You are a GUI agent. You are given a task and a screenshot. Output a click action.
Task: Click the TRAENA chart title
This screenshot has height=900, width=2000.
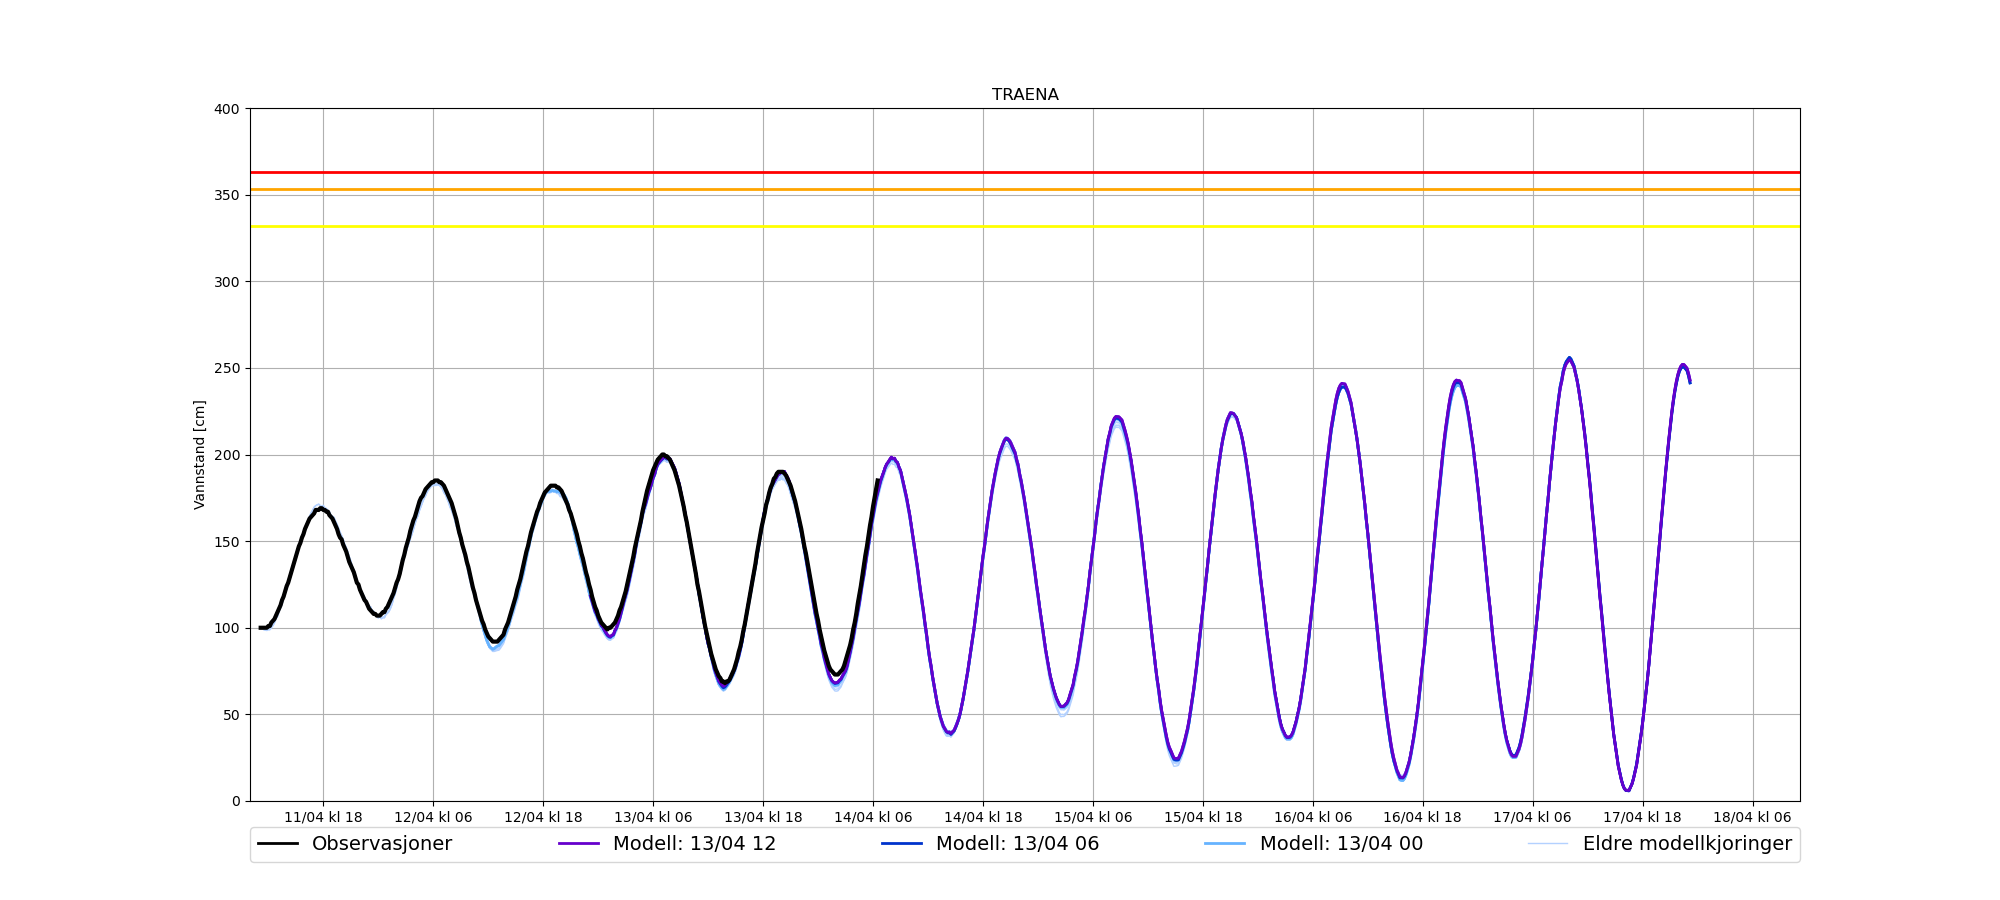click(1025, 95)
